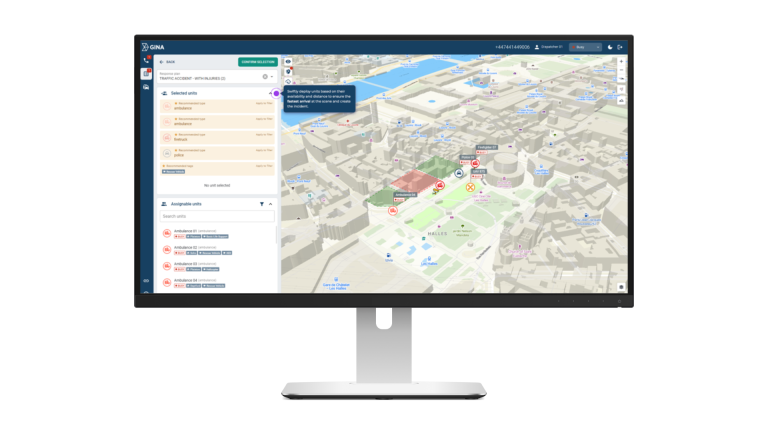Image resolution: width=768 pixels, height=432 pixels.
Task: Click the orange incident marker on map
Action: [x=470, y=187]
